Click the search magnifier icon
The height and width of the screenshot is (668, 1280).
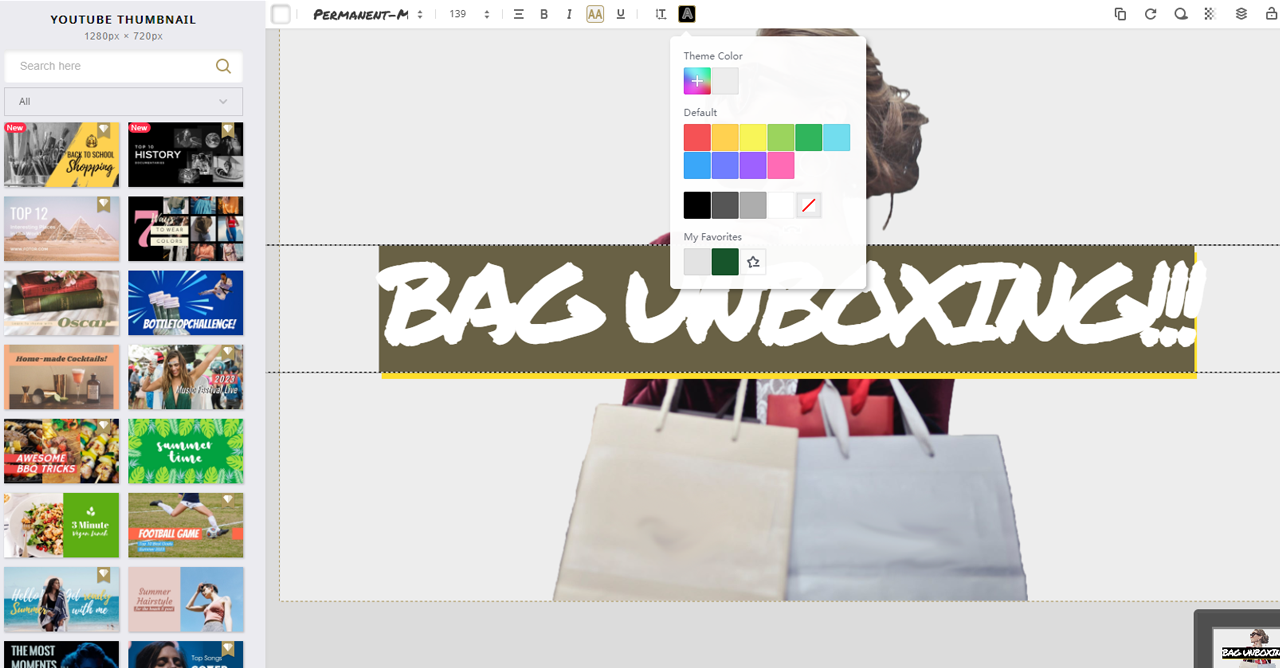(x=223, y=66)
